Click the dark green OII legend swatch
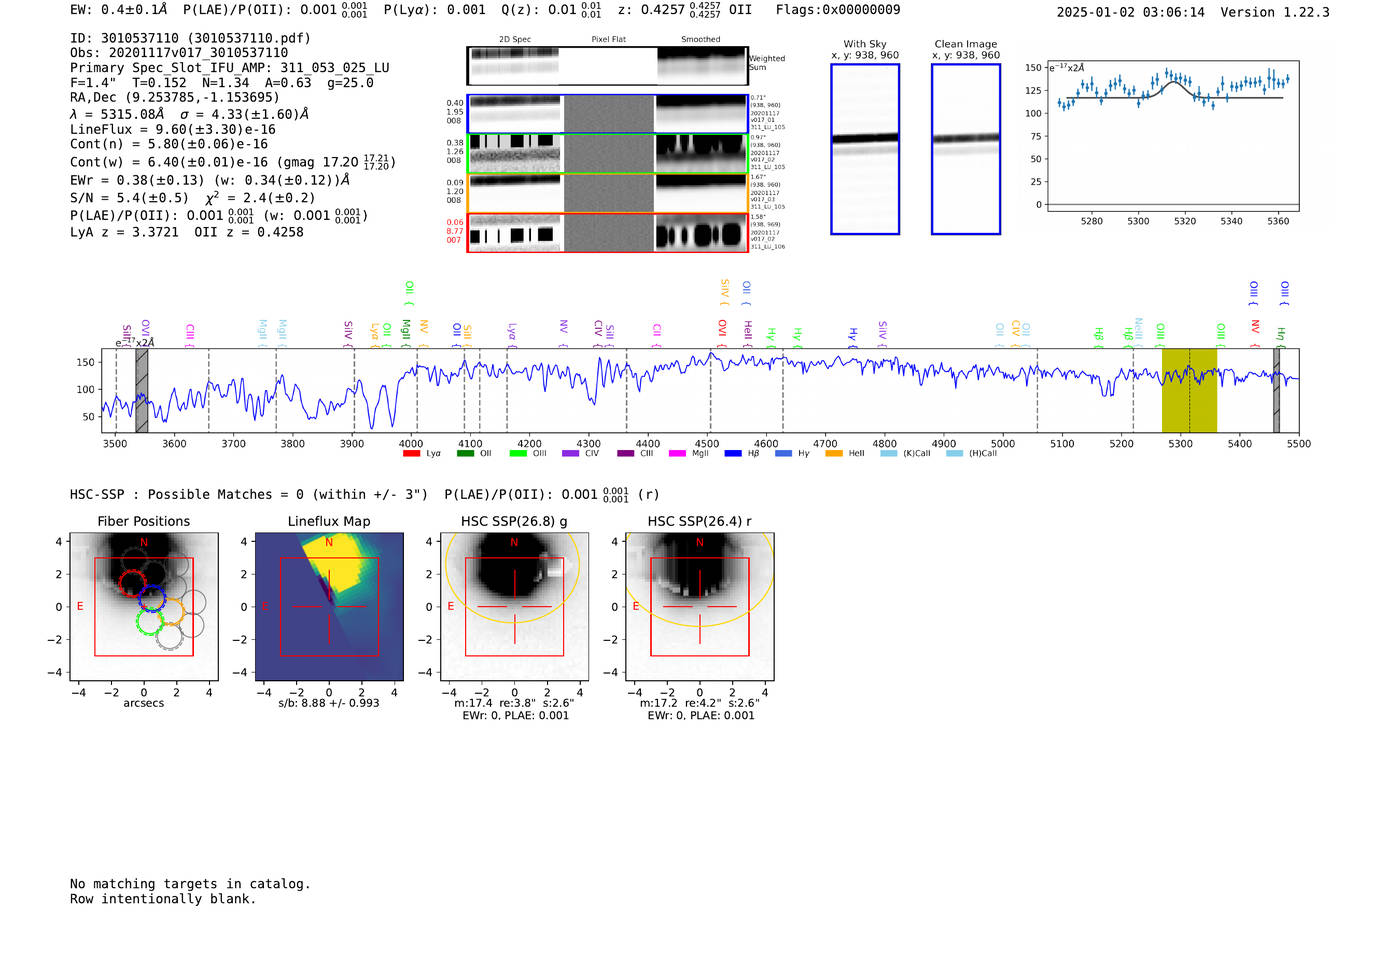 [x=465, y=454]
